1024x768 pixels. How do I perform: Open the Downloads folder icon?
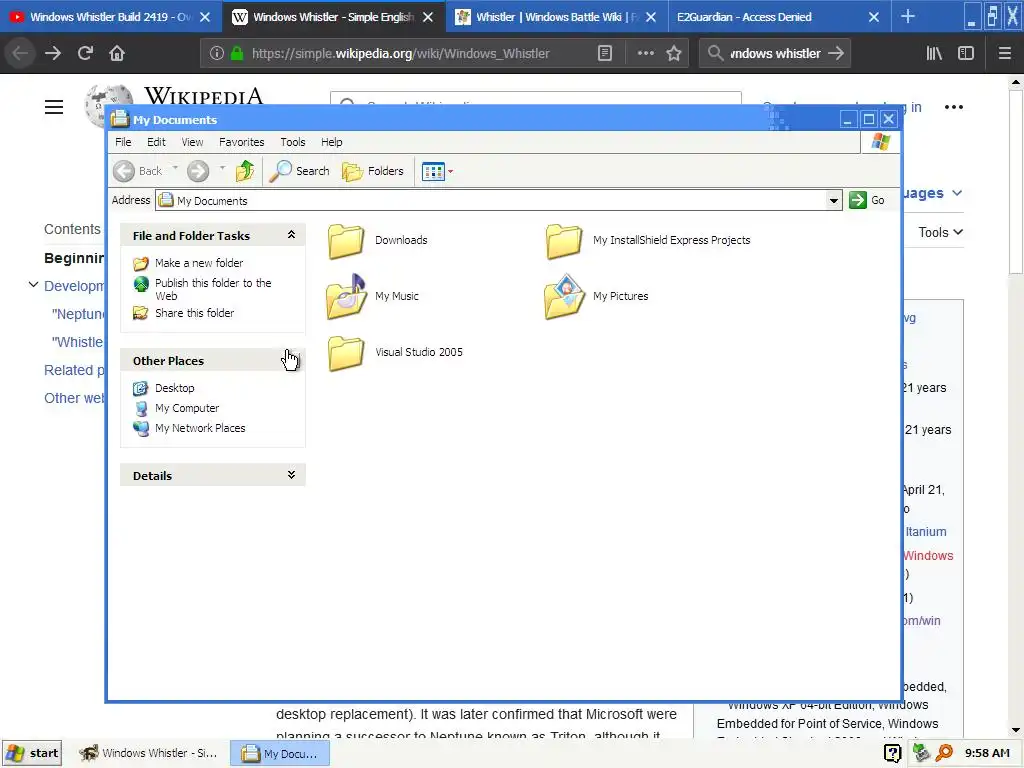tap(345, 240)
